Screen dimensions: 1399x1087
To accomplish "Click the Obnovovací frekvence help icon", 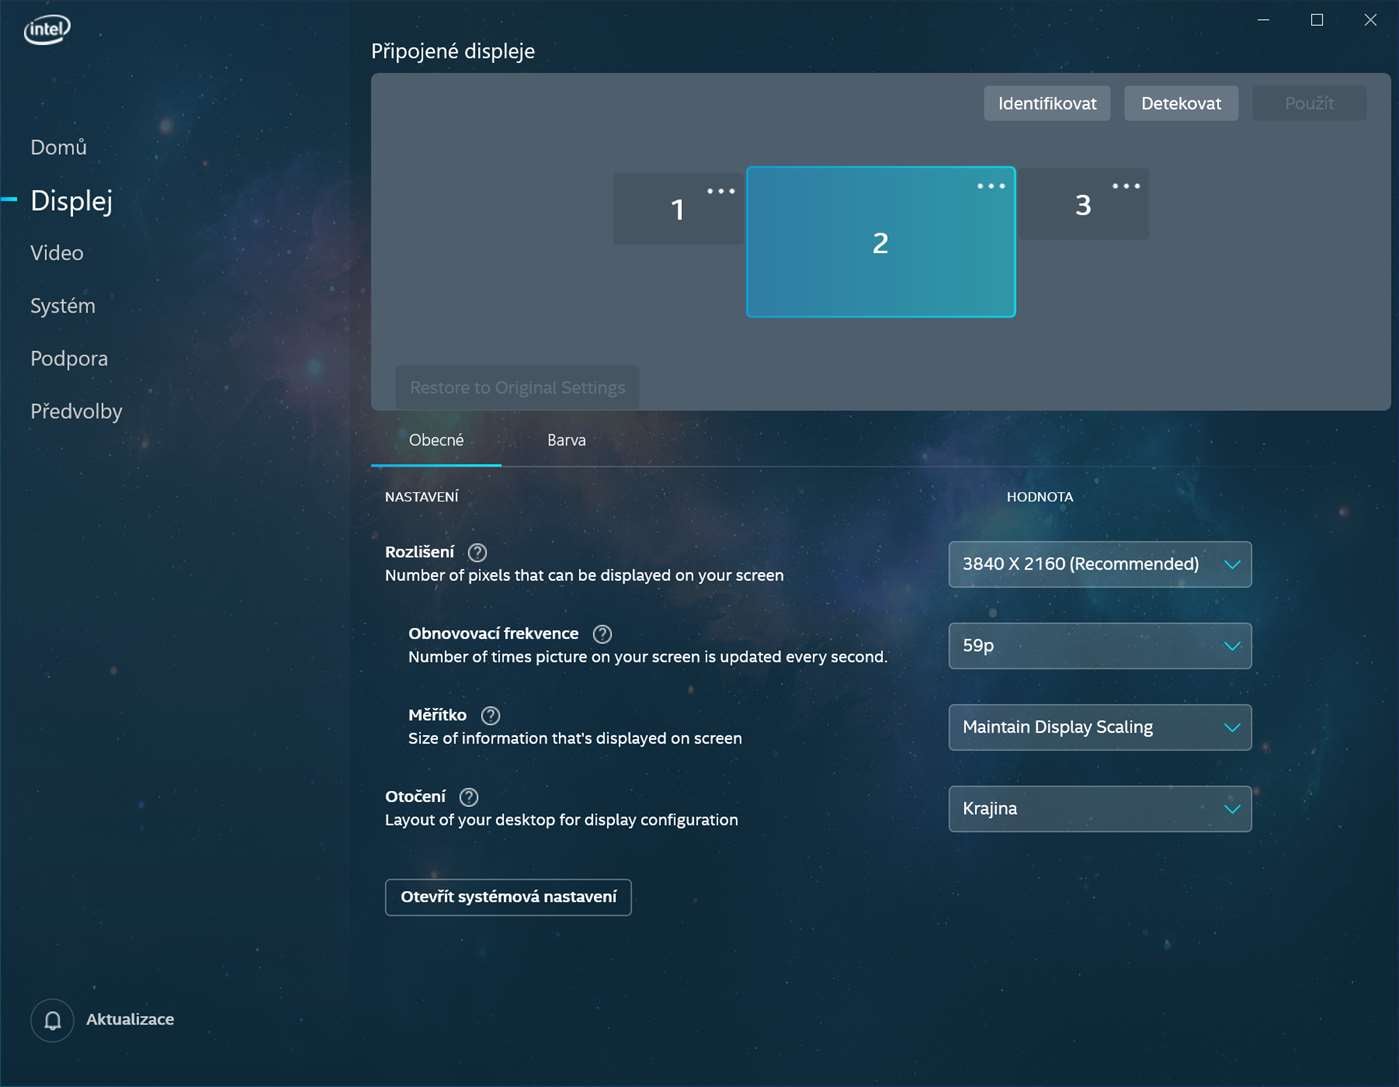I will [x=602, y=633].
